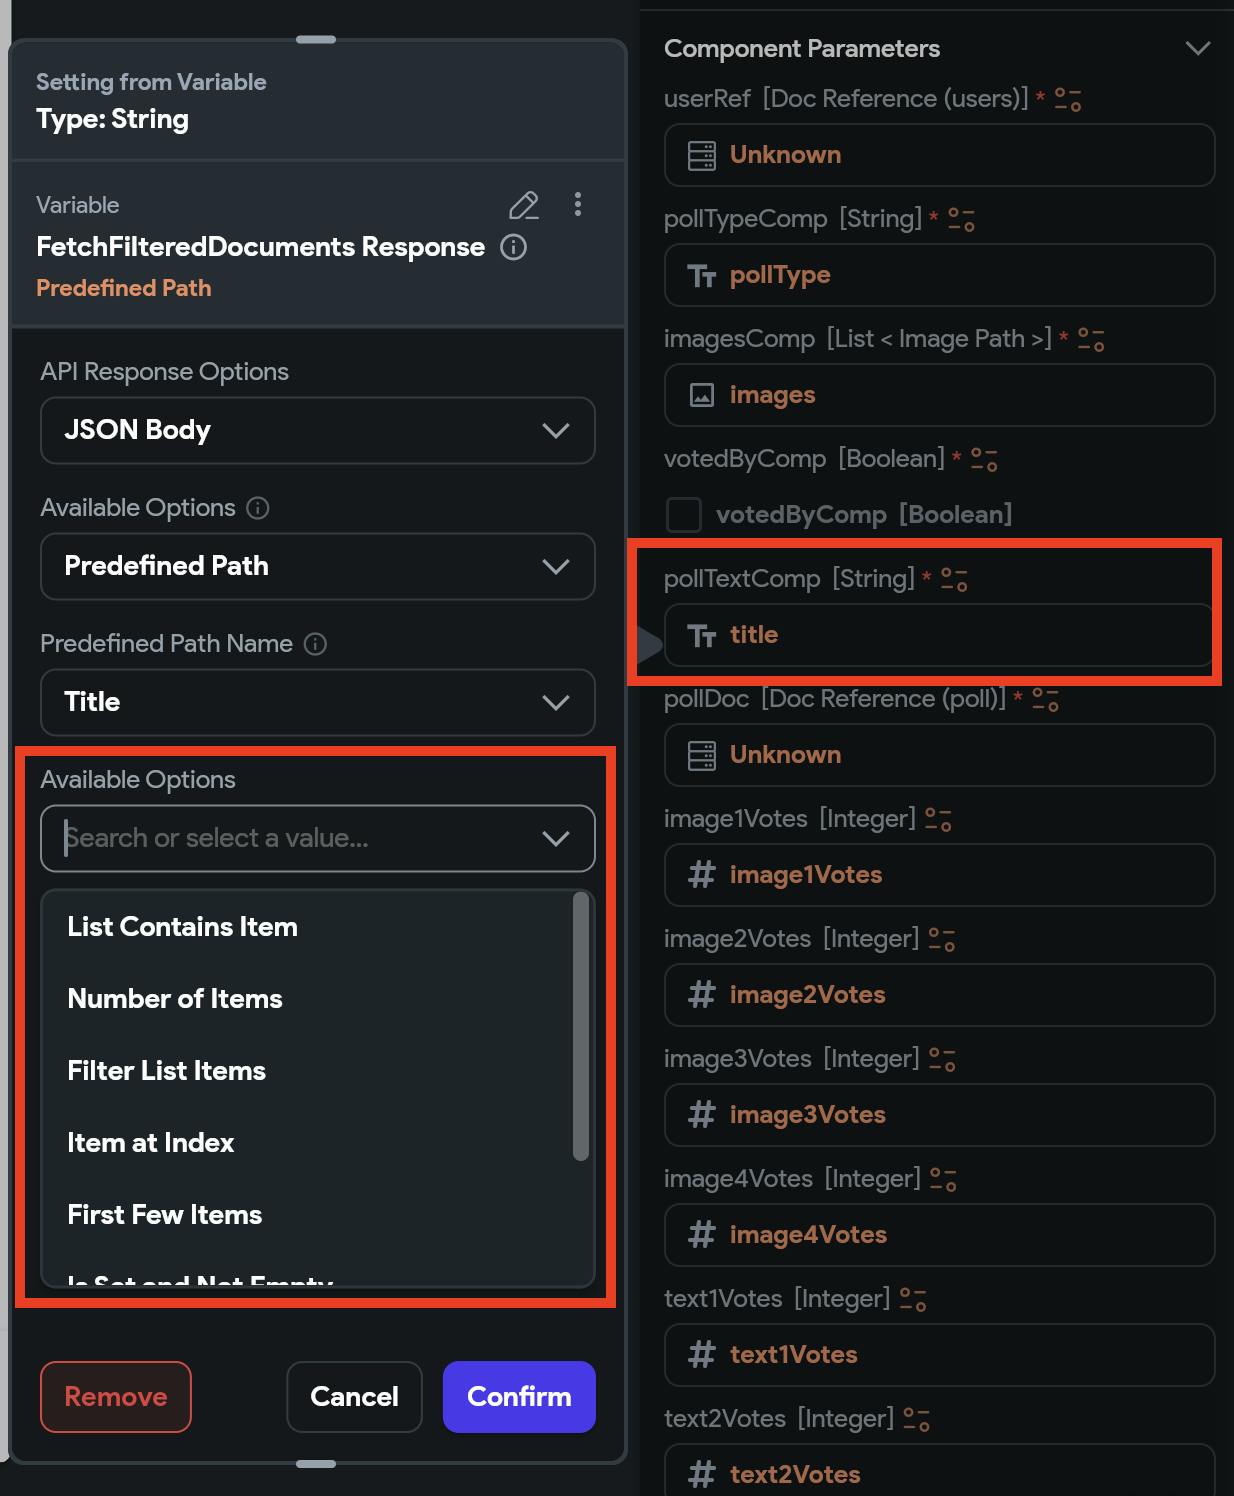The width and height of the screenshot is (1234, 1496).
Task: Select Number of Items option
Action: coord(175,999)
